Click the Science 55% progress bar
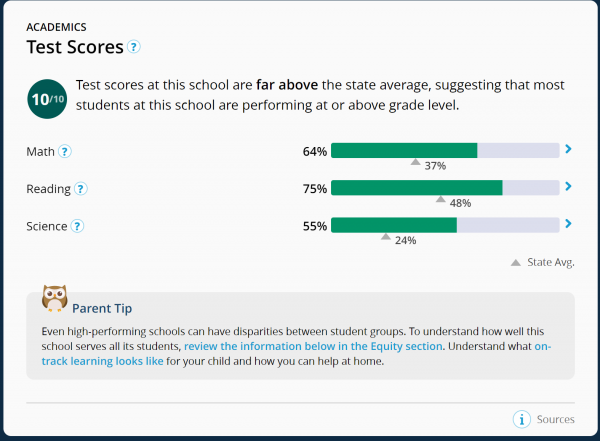Image resolution: width=600 pixels, height=441 pixels. click(445, 225)
